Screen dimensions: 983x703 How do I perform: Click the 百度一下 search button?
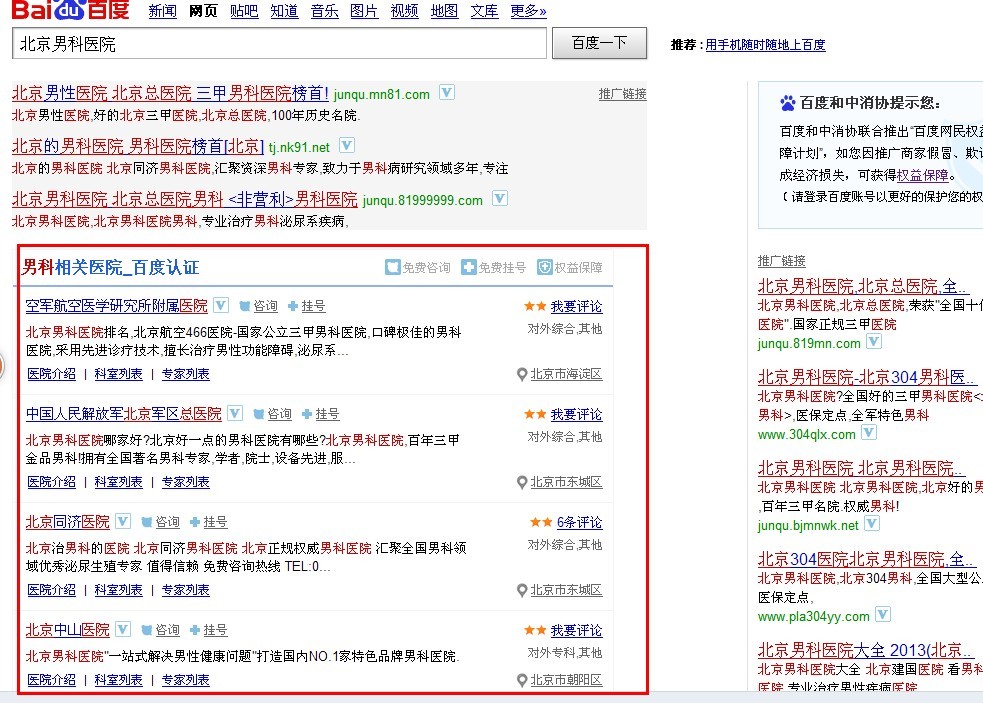point(599,43)
